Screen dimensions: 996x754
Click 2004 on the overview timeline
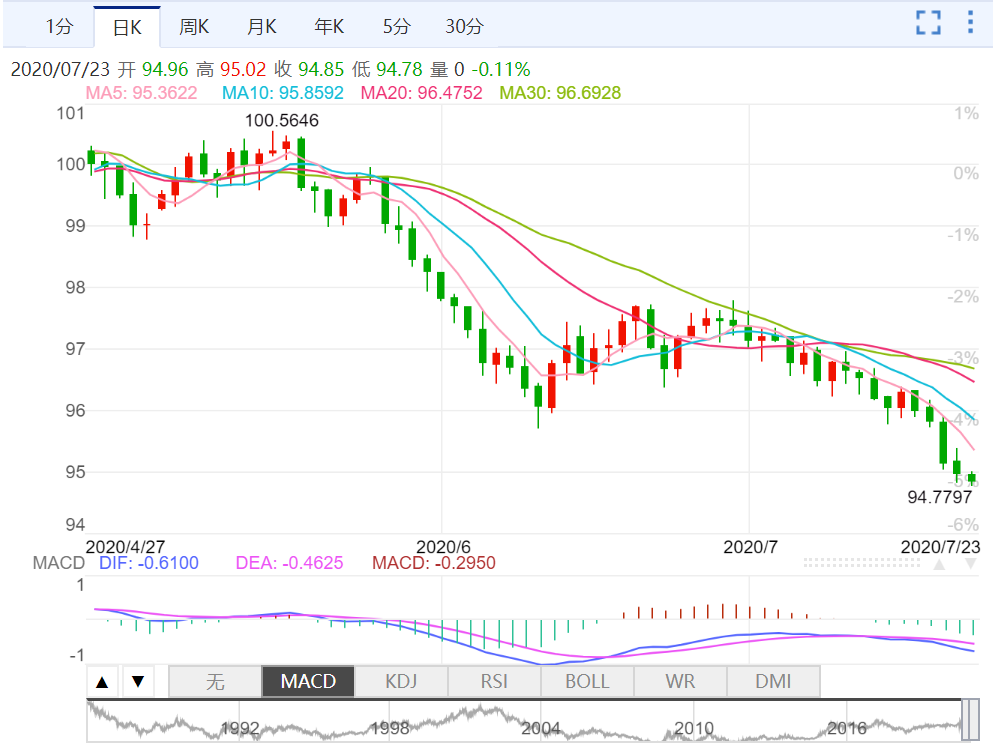pyautogui.click(x=541, y=729)
